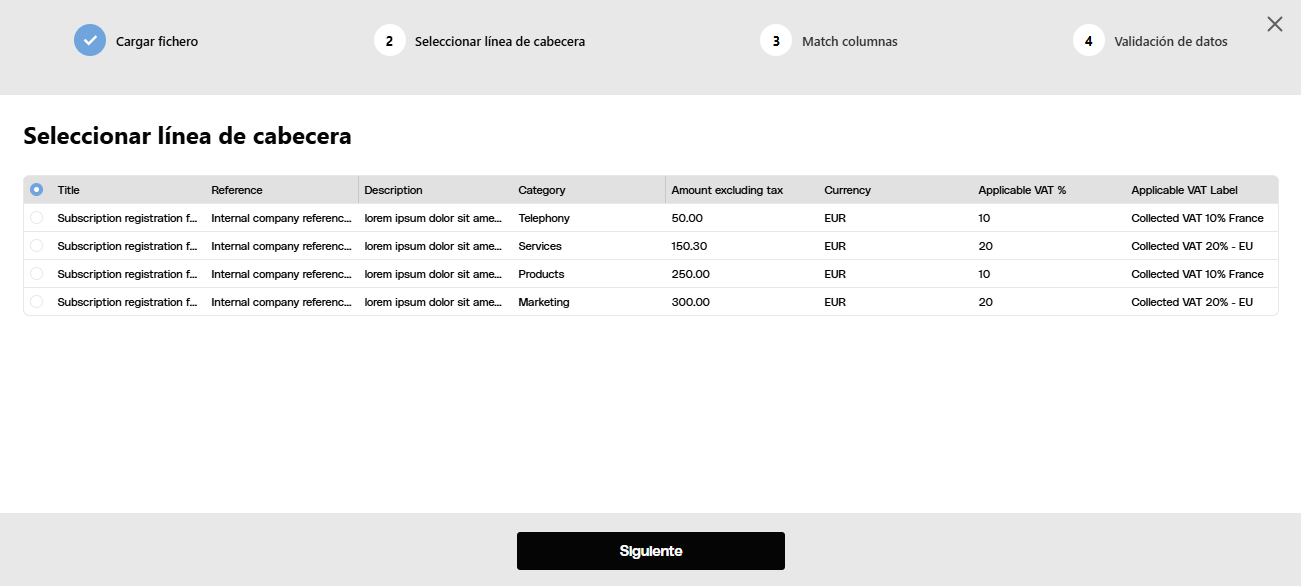Close the import wizard with X icon
The image size is (1301, 586).
1275,24
